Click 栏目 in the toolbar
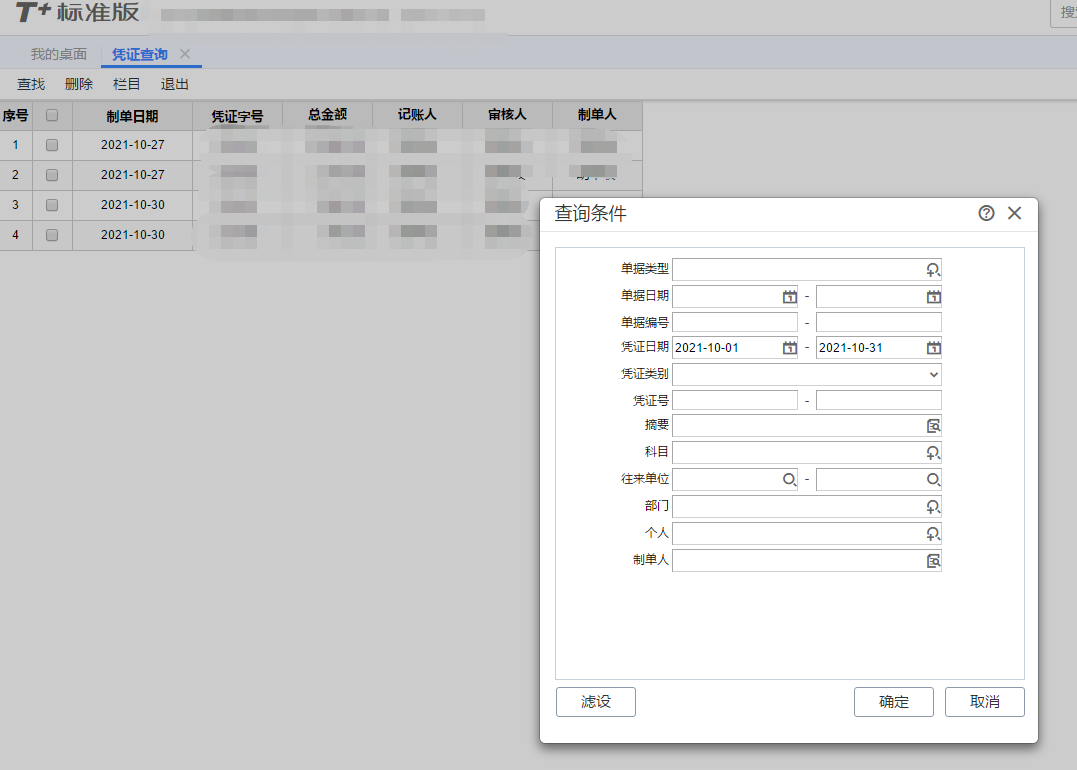This screenshot has height=770, width=1077. (x=126, y=84)
